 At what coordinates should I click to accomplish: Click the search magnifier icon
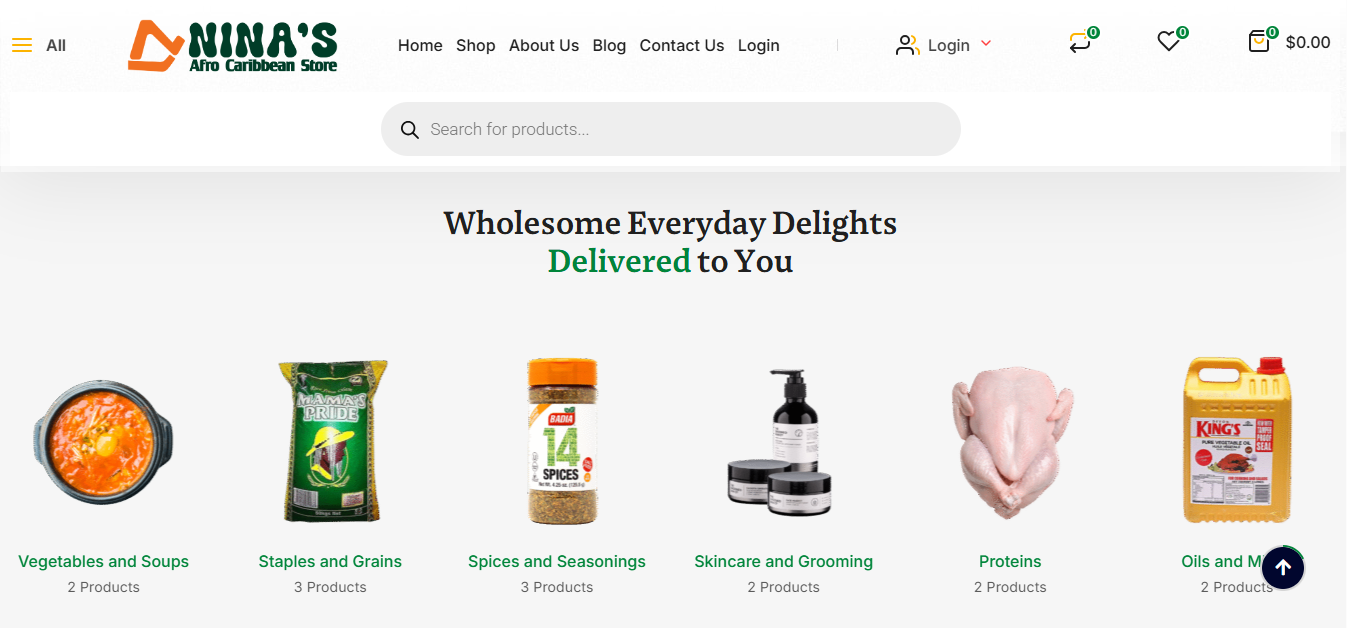pos(409,129)
